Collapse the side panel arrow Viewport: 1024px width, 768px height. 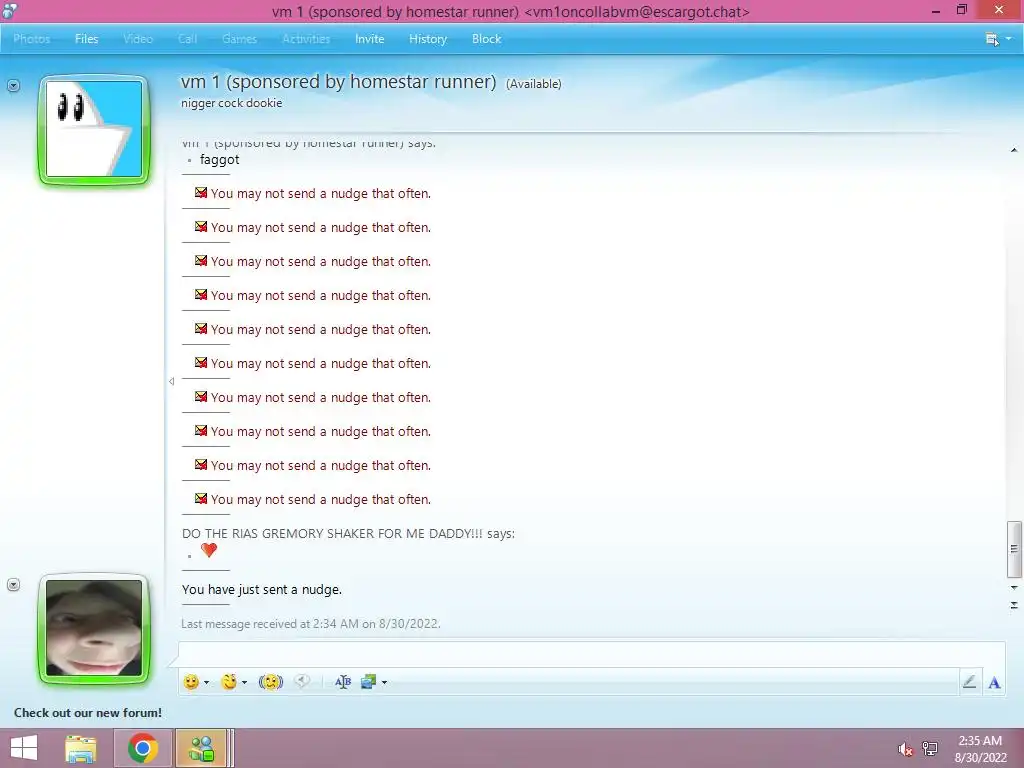171,381
